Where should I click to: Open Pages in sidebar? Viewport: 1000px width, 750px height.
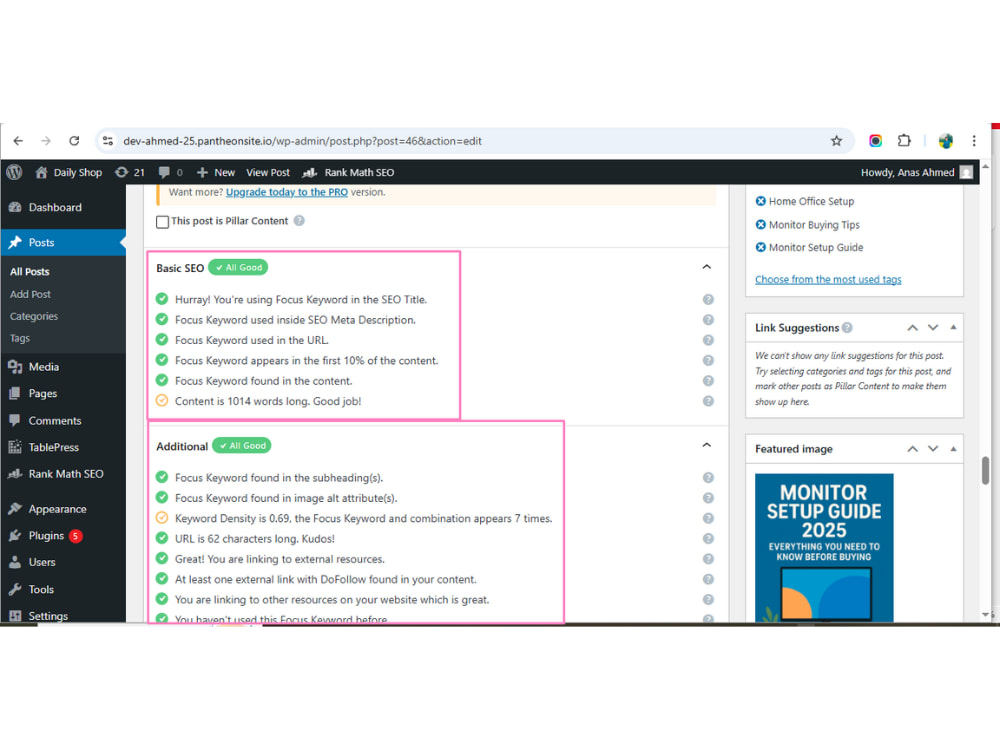[x=63, y=393]
